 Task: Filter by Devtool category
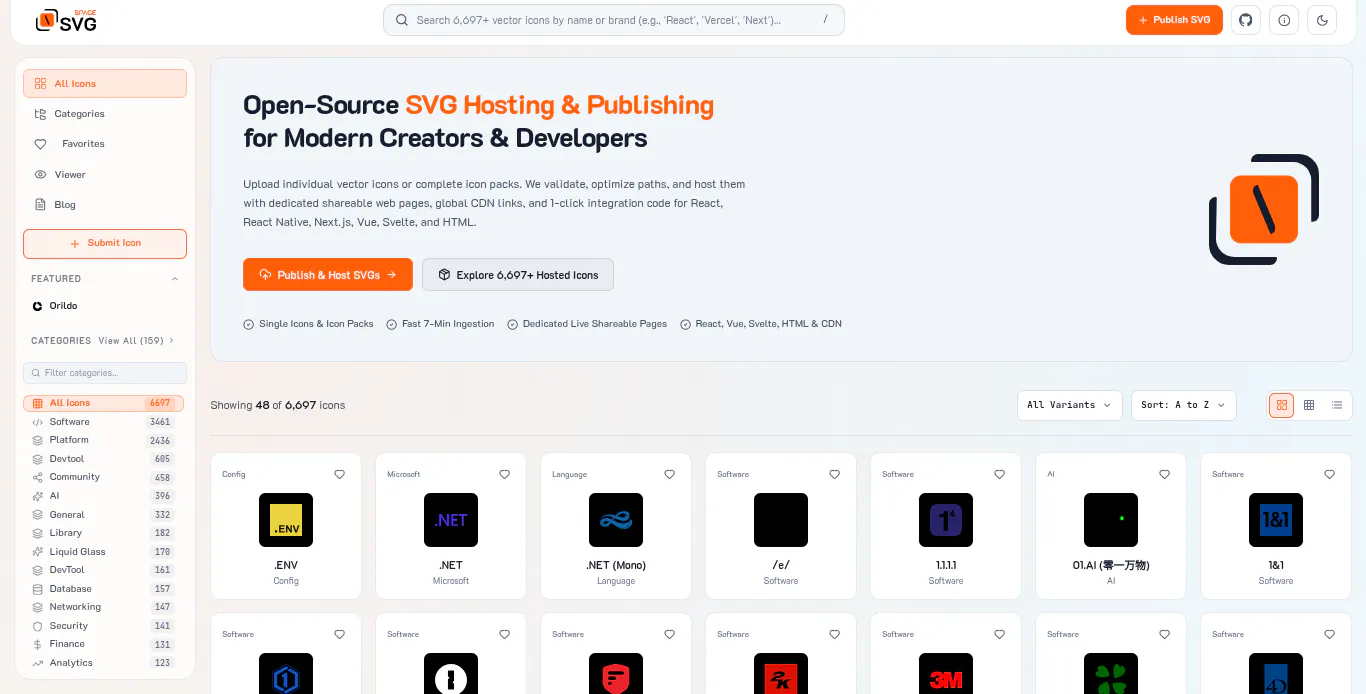105,459
